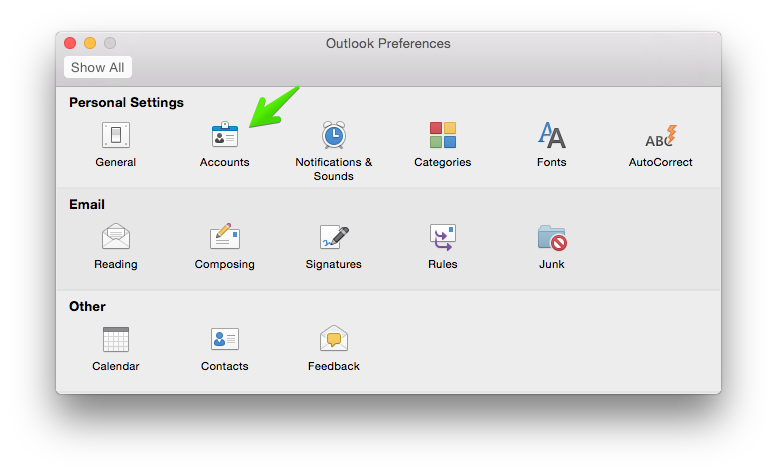Image resolution: width=777 pixels, height=474 pixels.
Task: Open the Calendar preferences icon
Action: pos(115,339)
